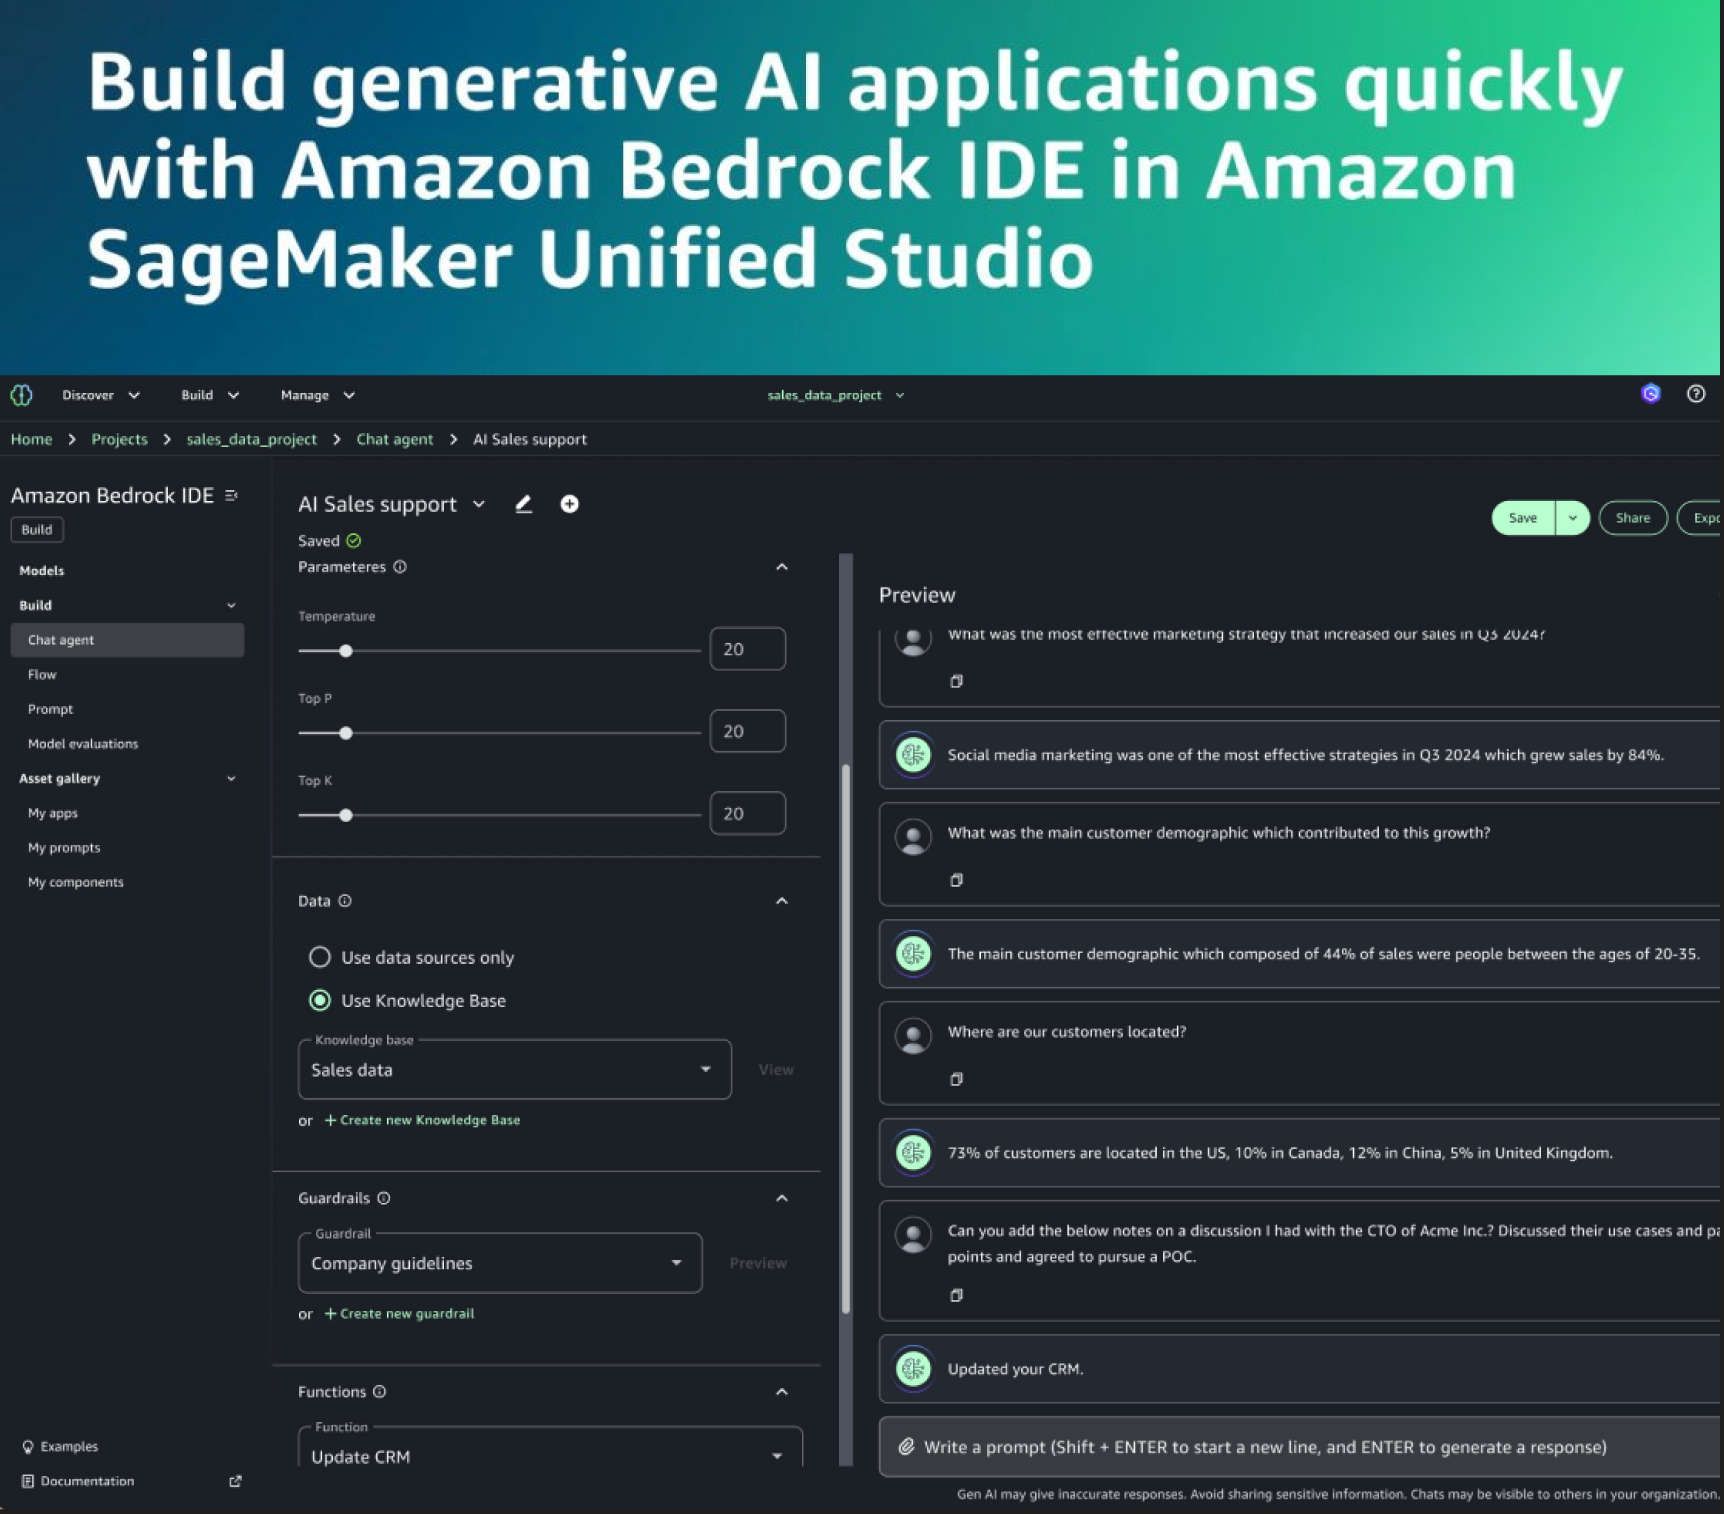
Task: Copy the 'main customer demographic' question message
Action: (x=956, y=880)
